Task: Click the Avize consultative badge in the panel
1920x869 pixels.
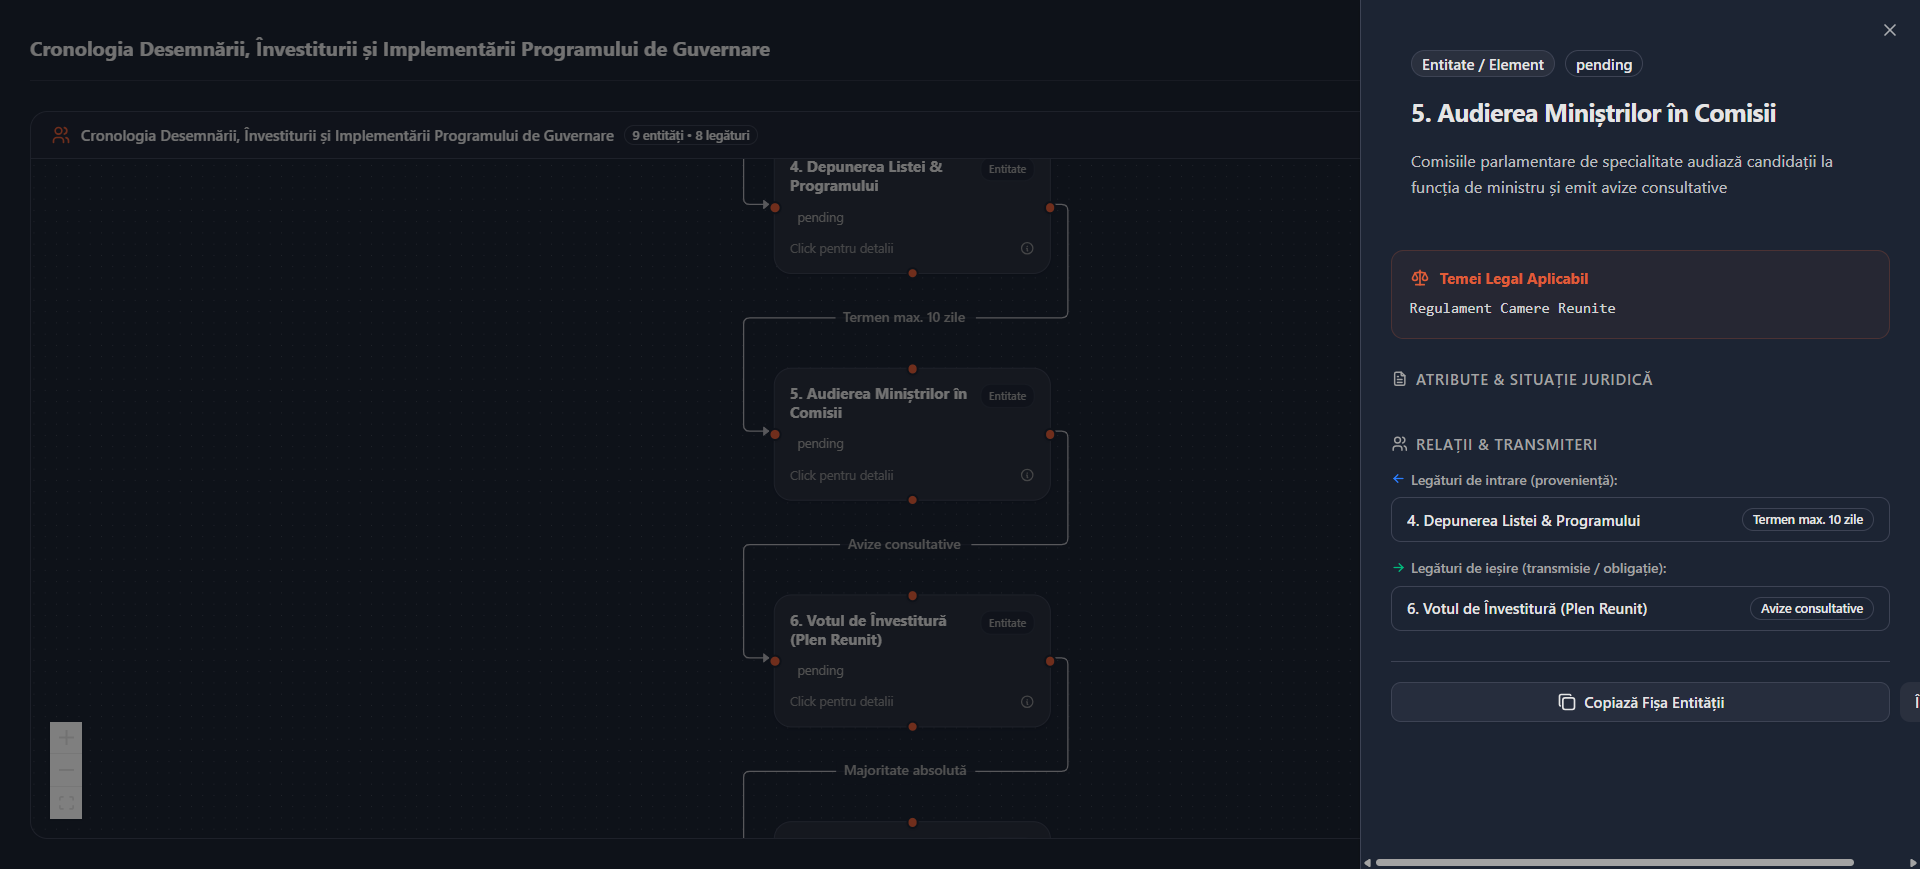Action: [x=1812, y=609]
